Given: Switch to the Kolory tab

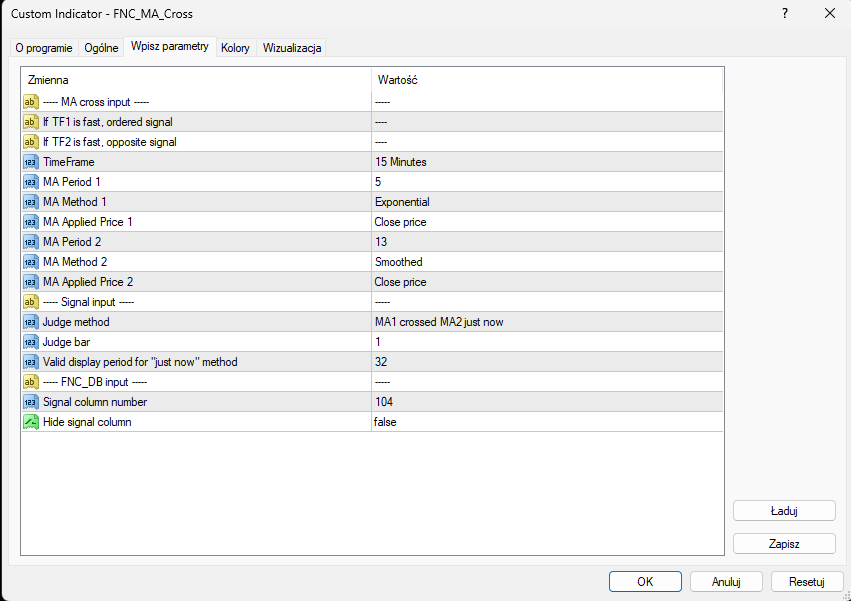Looking at the screenshot, I should 236,48.
